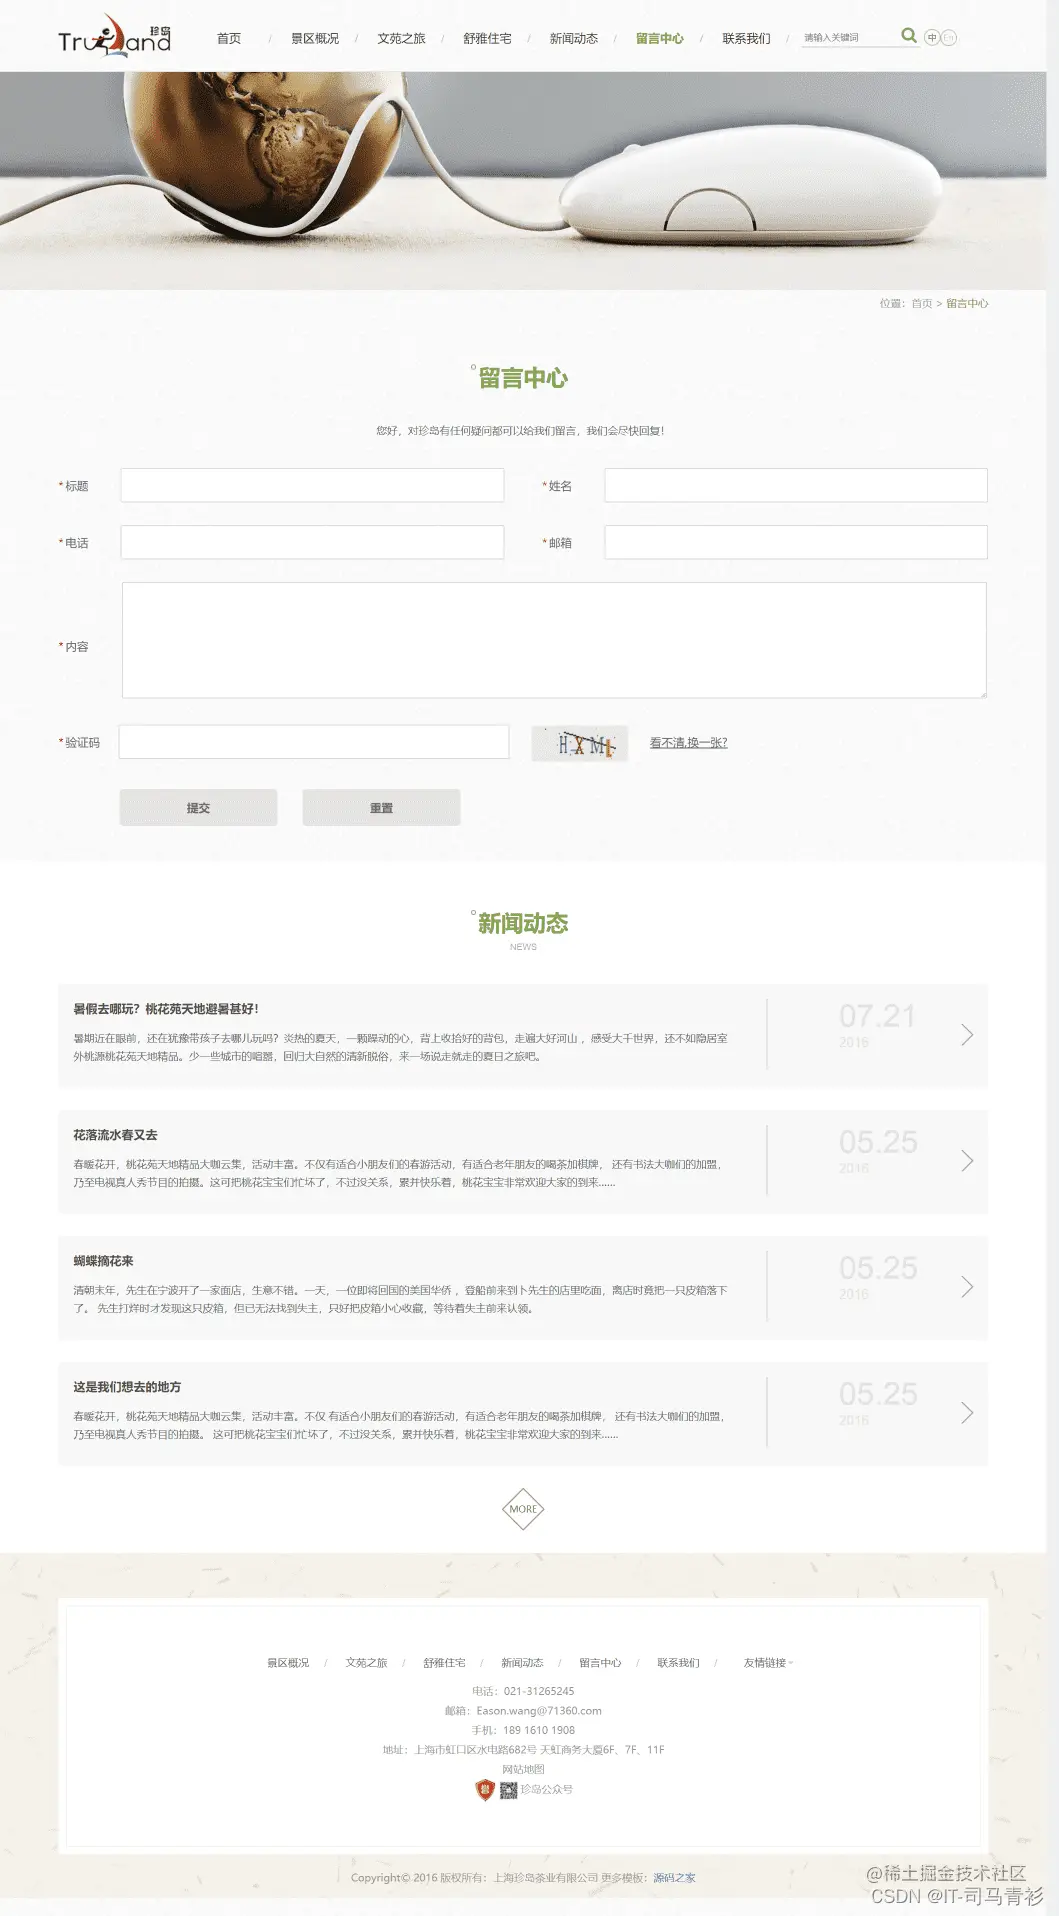Open news 花落流水春又去

115,1135
